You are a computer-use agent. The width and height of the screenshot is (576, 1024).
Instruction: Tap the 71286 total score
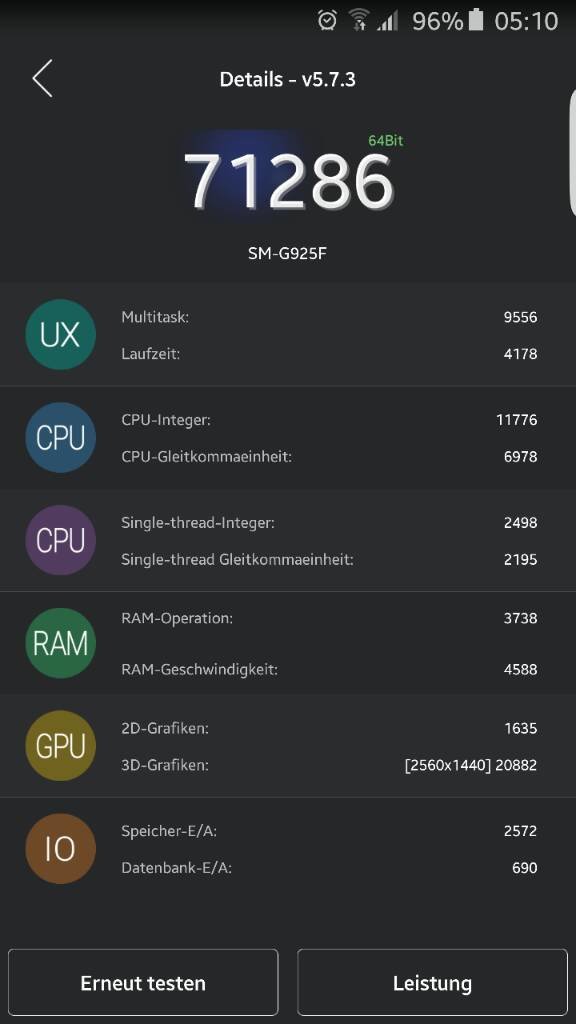[289, 181]
